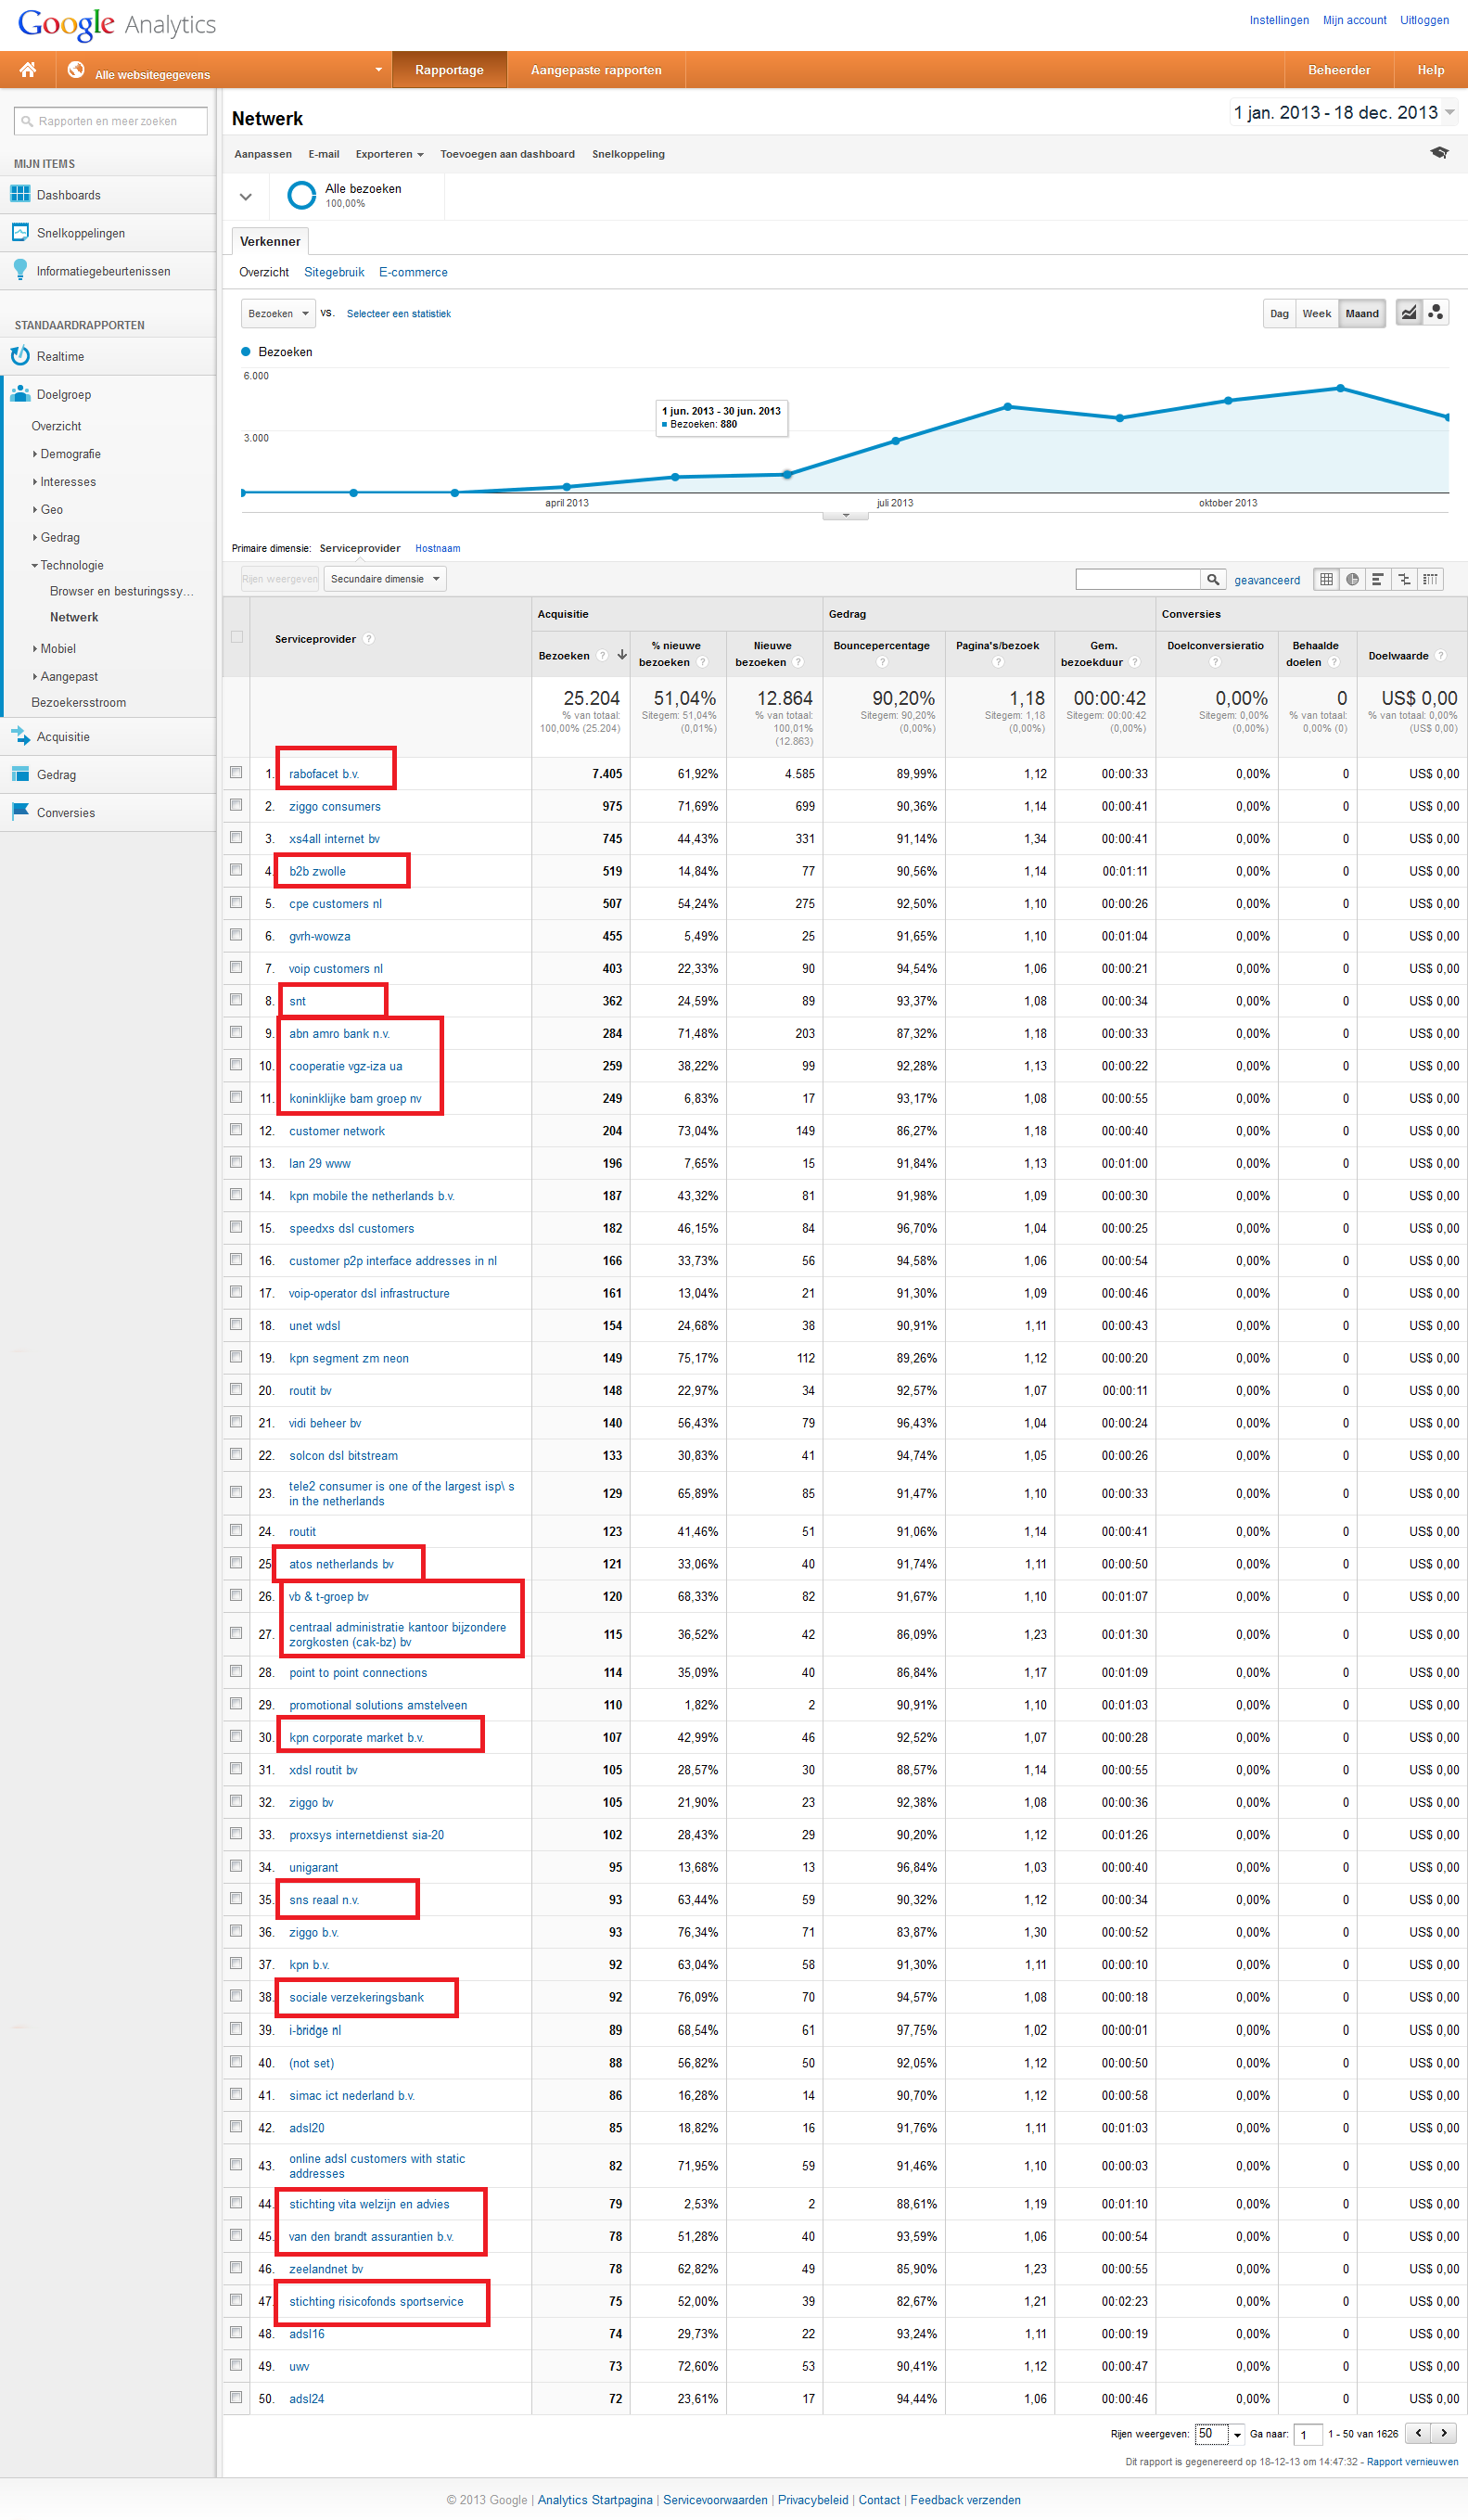This screenshot has height=2520, width=1468.
Task: Click the help icon under Bouncepercentage header
Action: click(x=882, y=662)
